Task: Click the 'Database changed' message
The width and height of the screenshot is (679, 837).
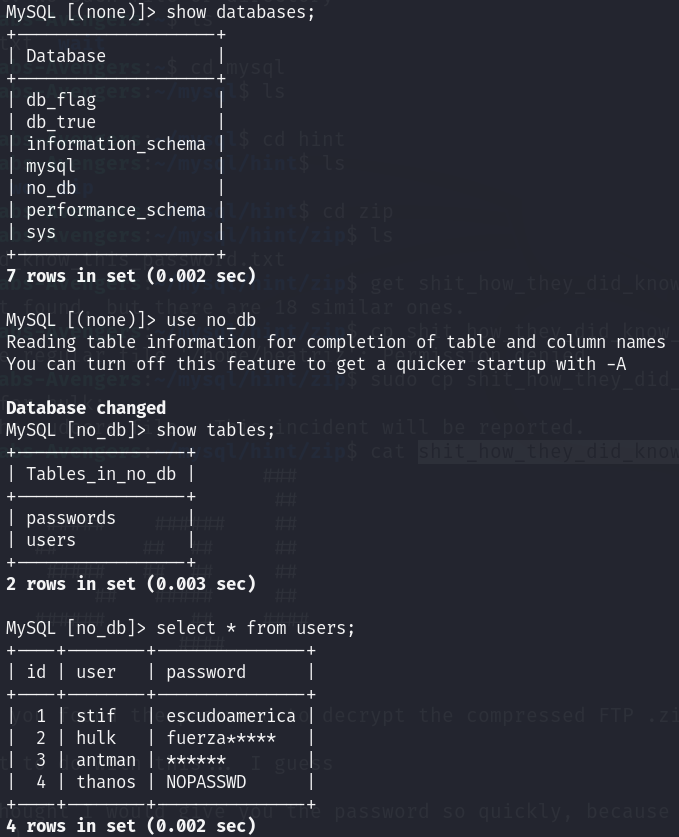Action: tap(86, 408)
